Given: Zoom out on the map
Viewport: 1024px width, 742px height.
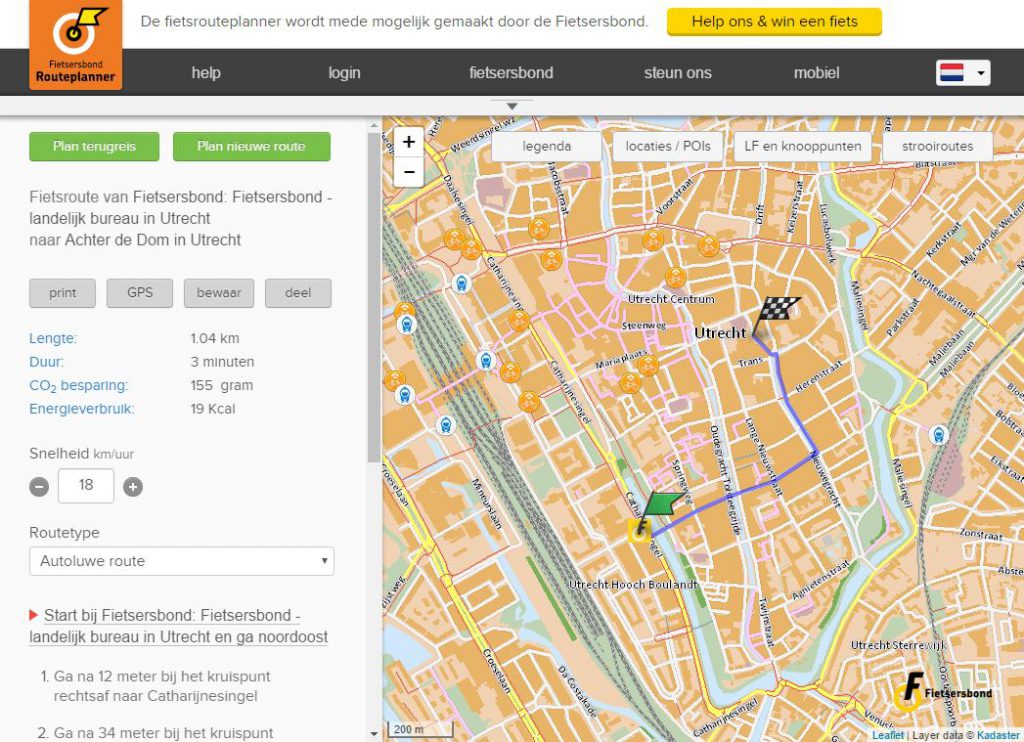Looking at the screenshot, I should [409, 172].
